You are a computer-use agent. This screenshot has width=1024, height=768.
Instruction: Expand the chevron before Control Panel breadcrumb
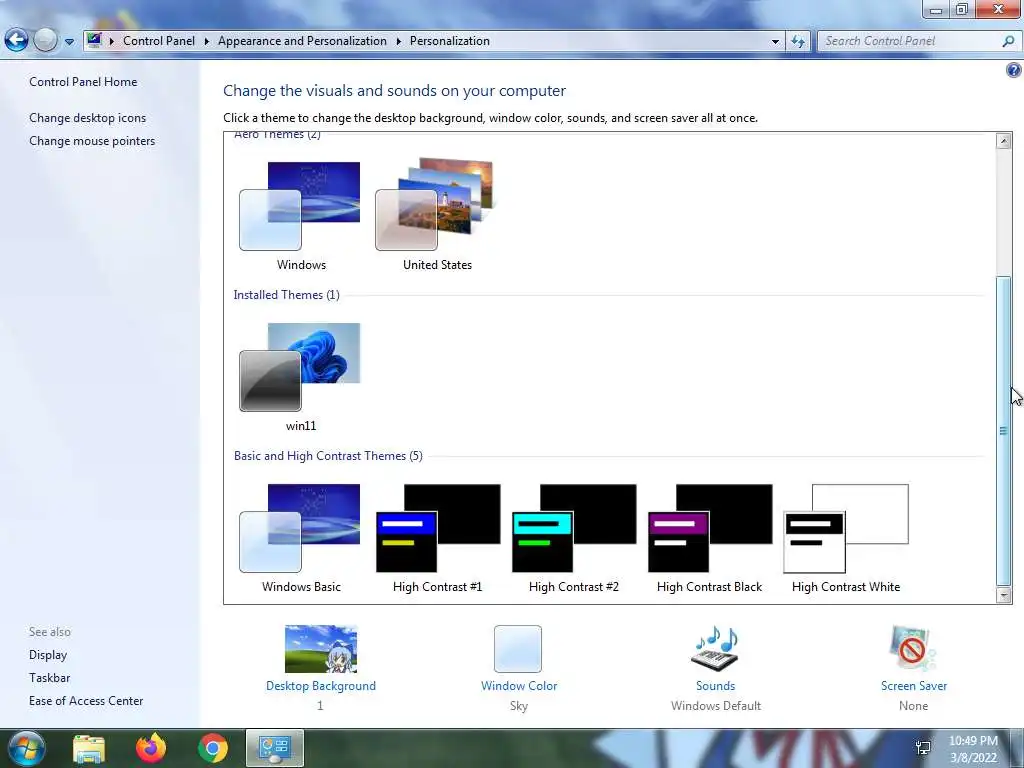coord(112,41)
